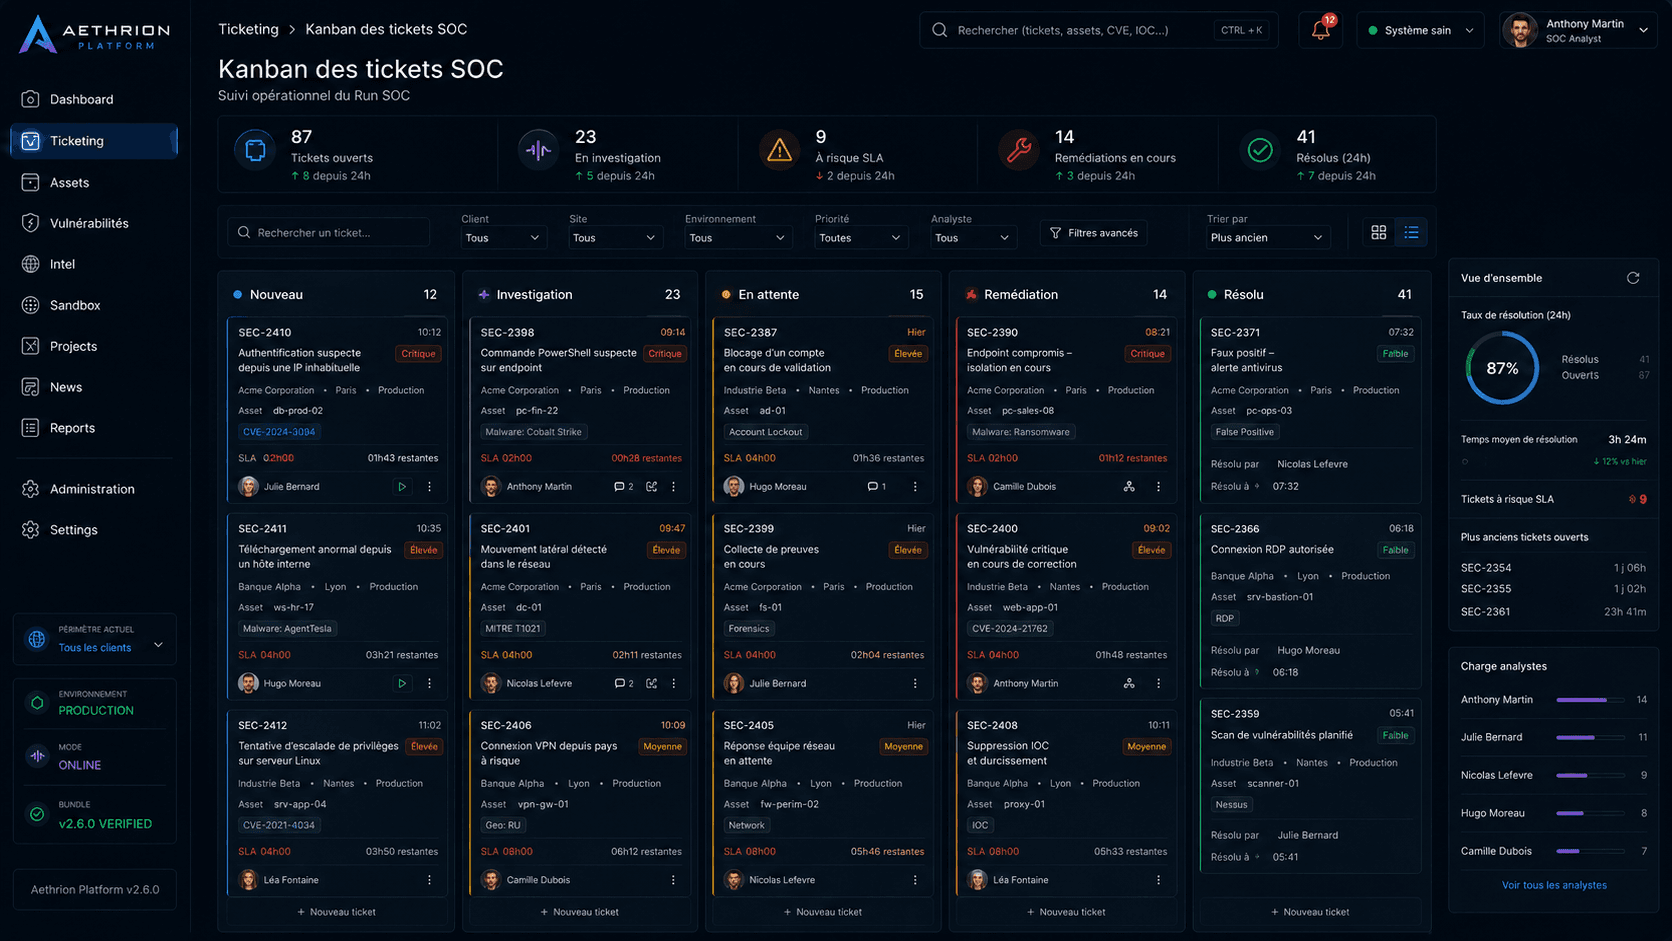The width and height of the screenshot is (1672, 941).
Task: Open the notifications bell
Action: (x=1321, y=30)
